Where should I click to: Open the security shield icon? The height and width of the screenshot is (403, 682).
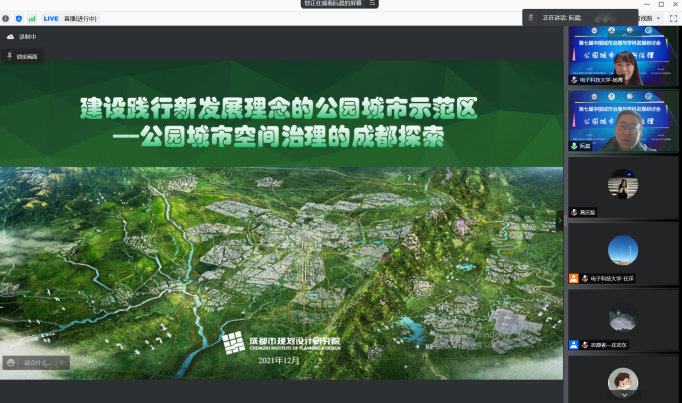point(18,18)
